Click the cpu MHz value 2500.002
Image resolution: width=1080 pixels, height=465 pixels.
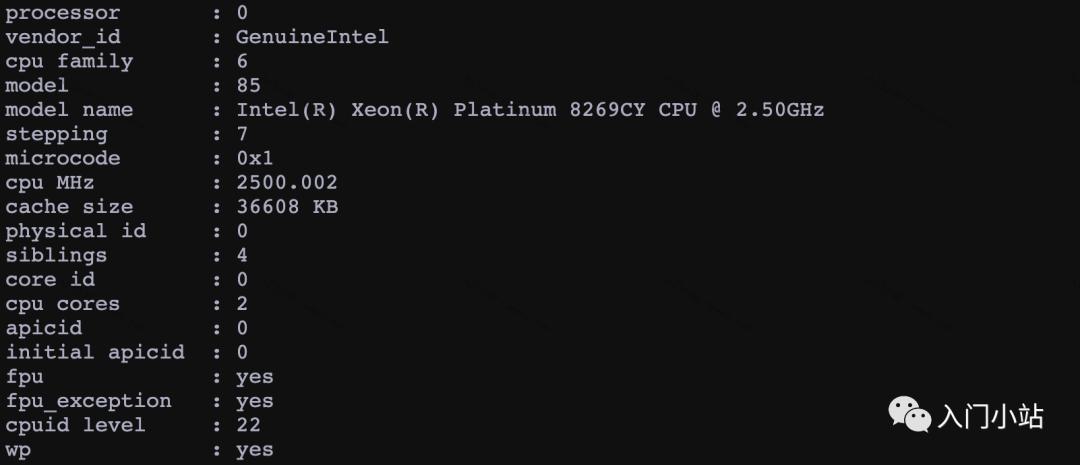tap(287, 183)
